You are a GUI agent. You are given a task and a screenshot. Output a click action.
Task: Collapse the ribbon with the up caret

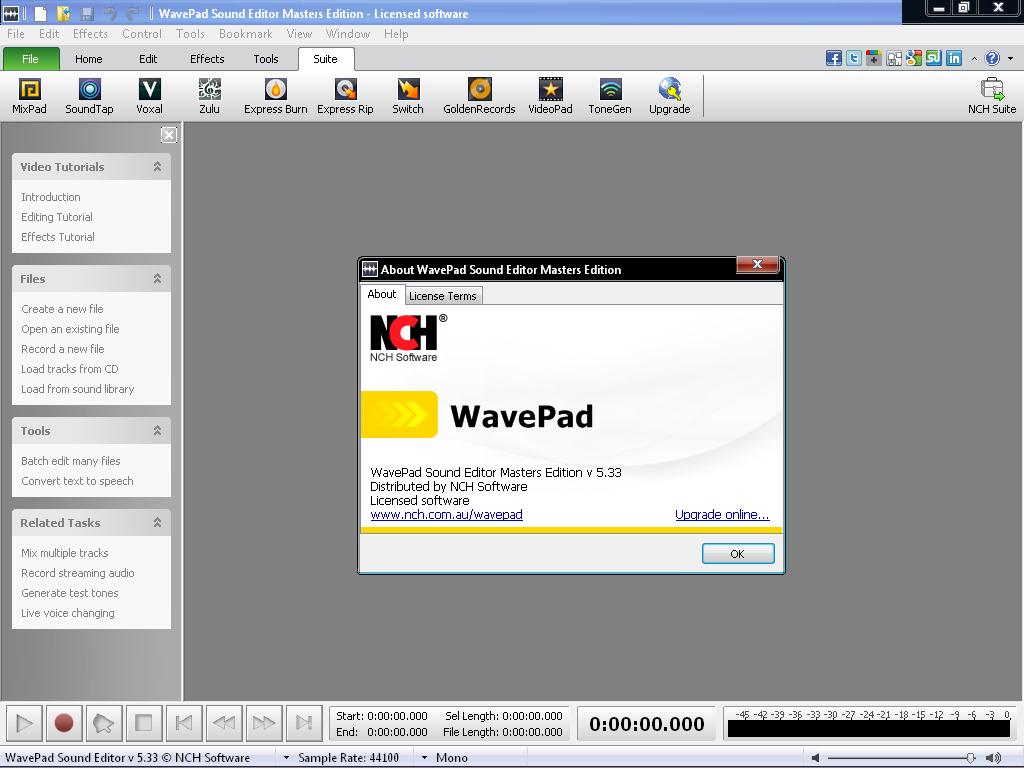click(x=974, y=59)
